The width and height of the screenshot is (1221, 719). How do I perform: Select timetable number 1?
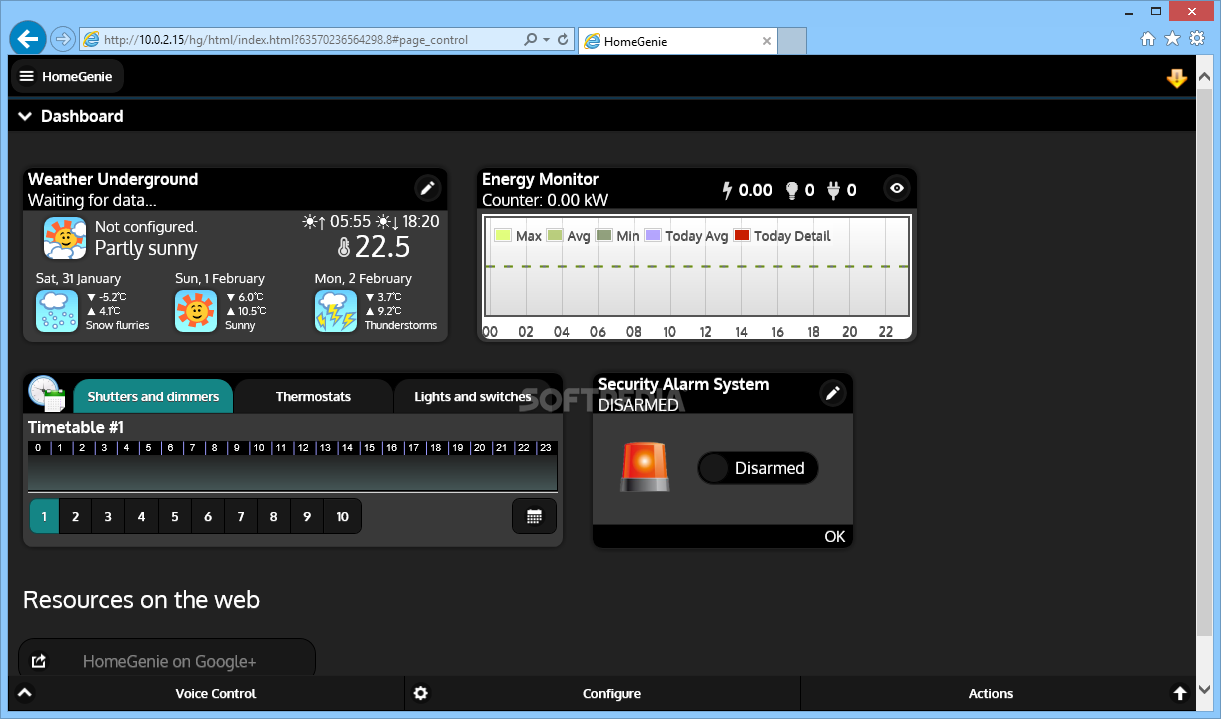click(x=44, y=516)
